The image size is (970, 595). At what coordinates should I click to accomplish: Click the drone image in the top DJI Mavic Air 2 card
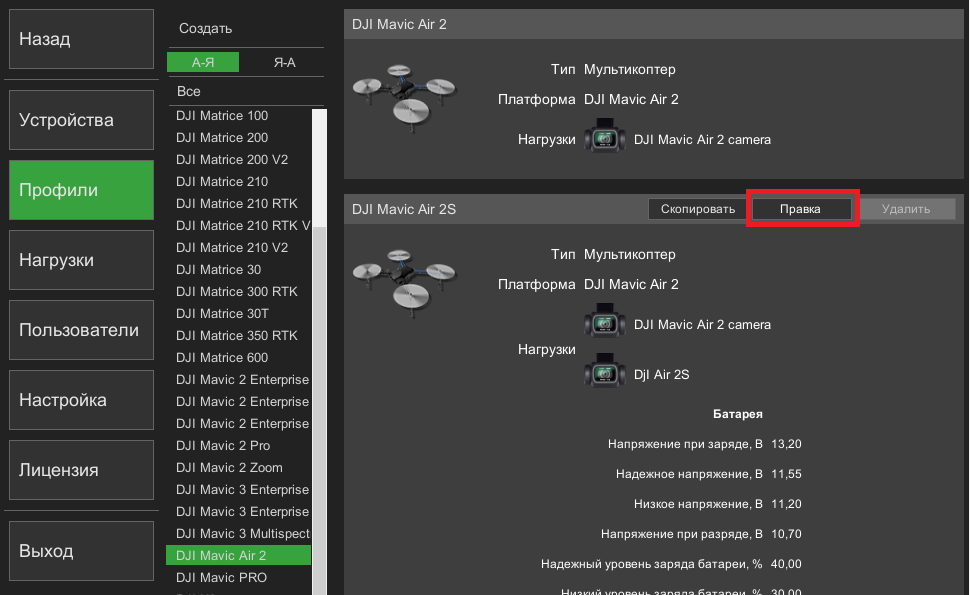(404, 98)
